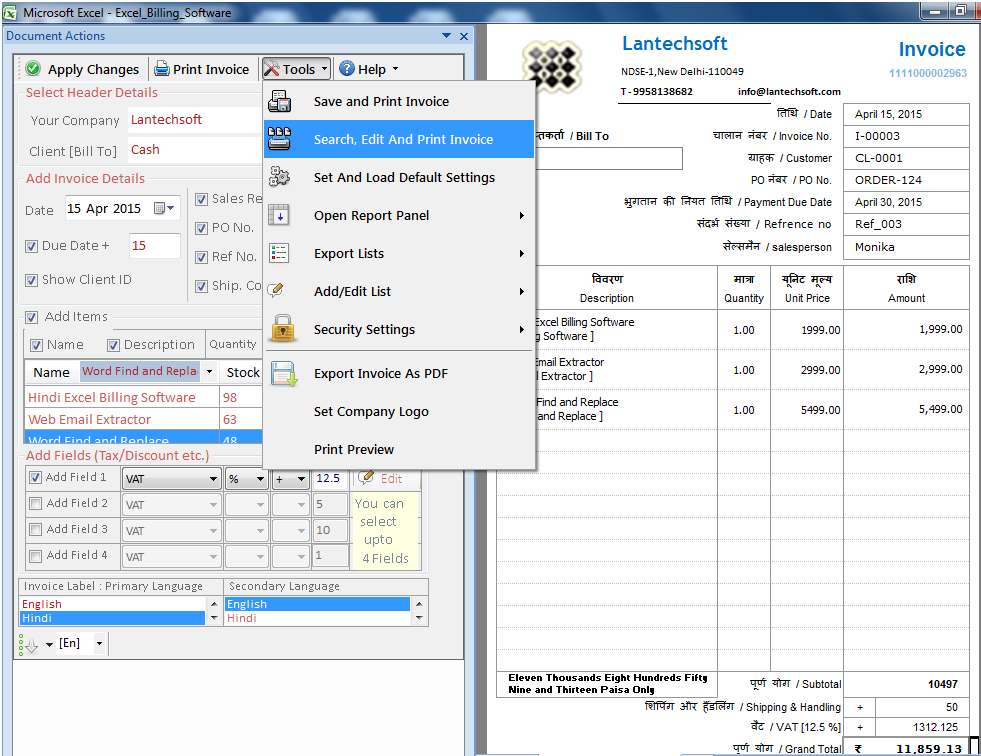Screen dimensions: 981x756
Task: Choose Print Preview
Action: pyautogui.click(x=399, y=449)
